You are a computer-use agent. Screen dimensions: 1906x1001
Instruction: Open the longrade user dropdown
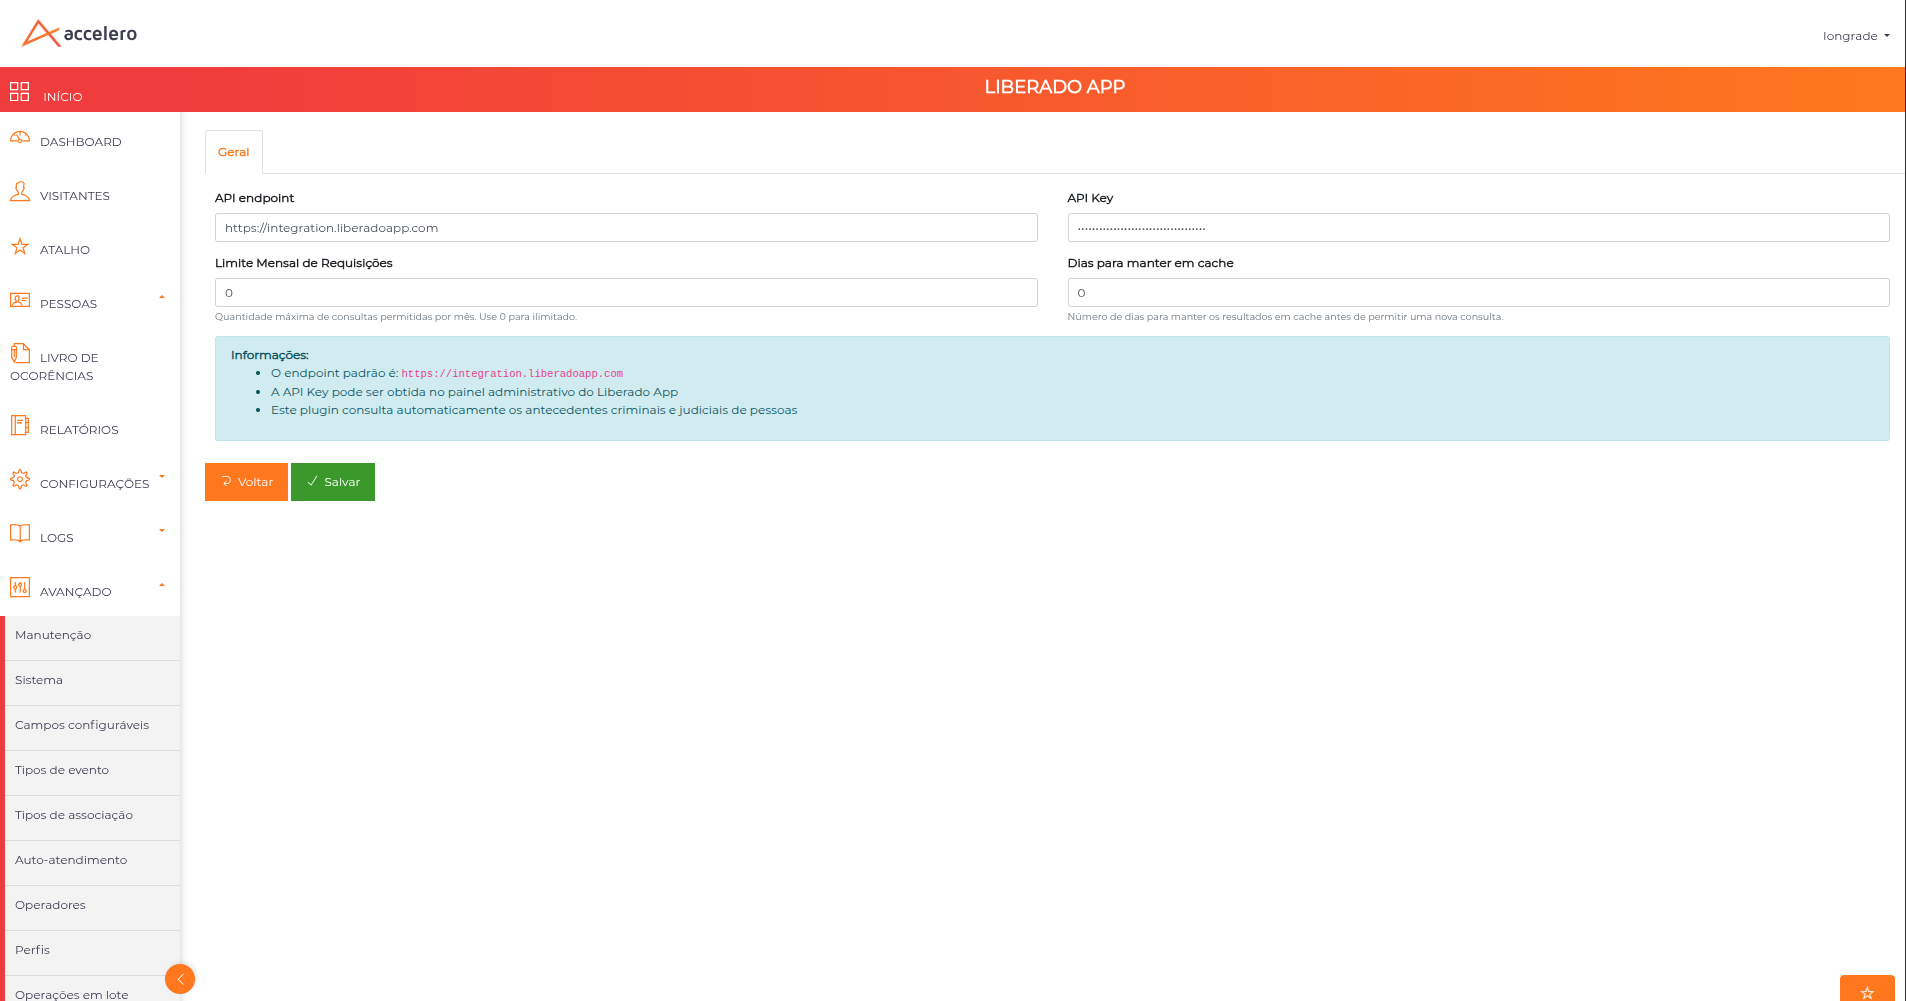1856,36
